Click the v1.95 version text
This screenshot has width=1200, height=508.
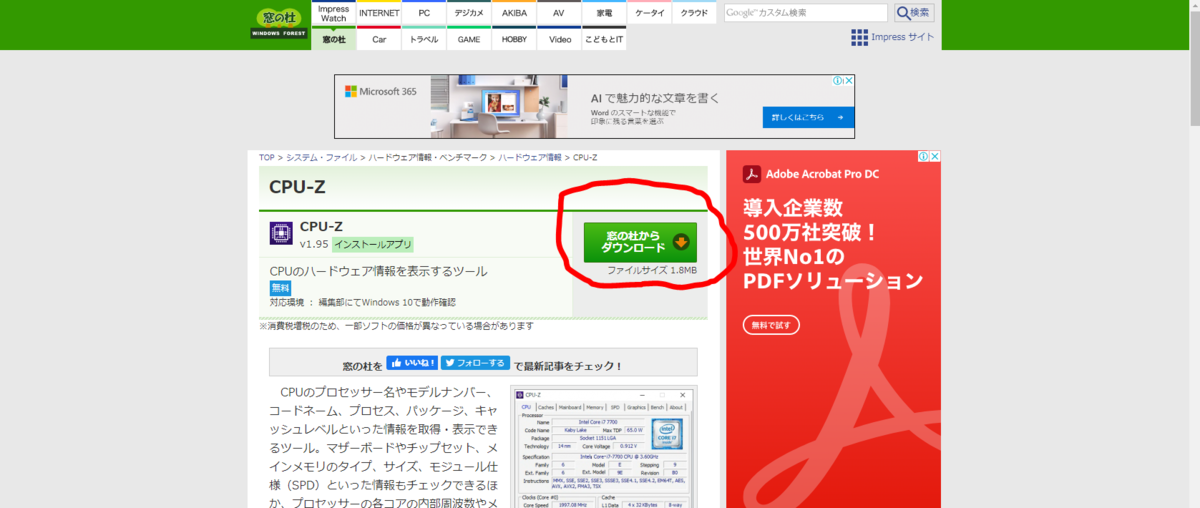(314, 244)
